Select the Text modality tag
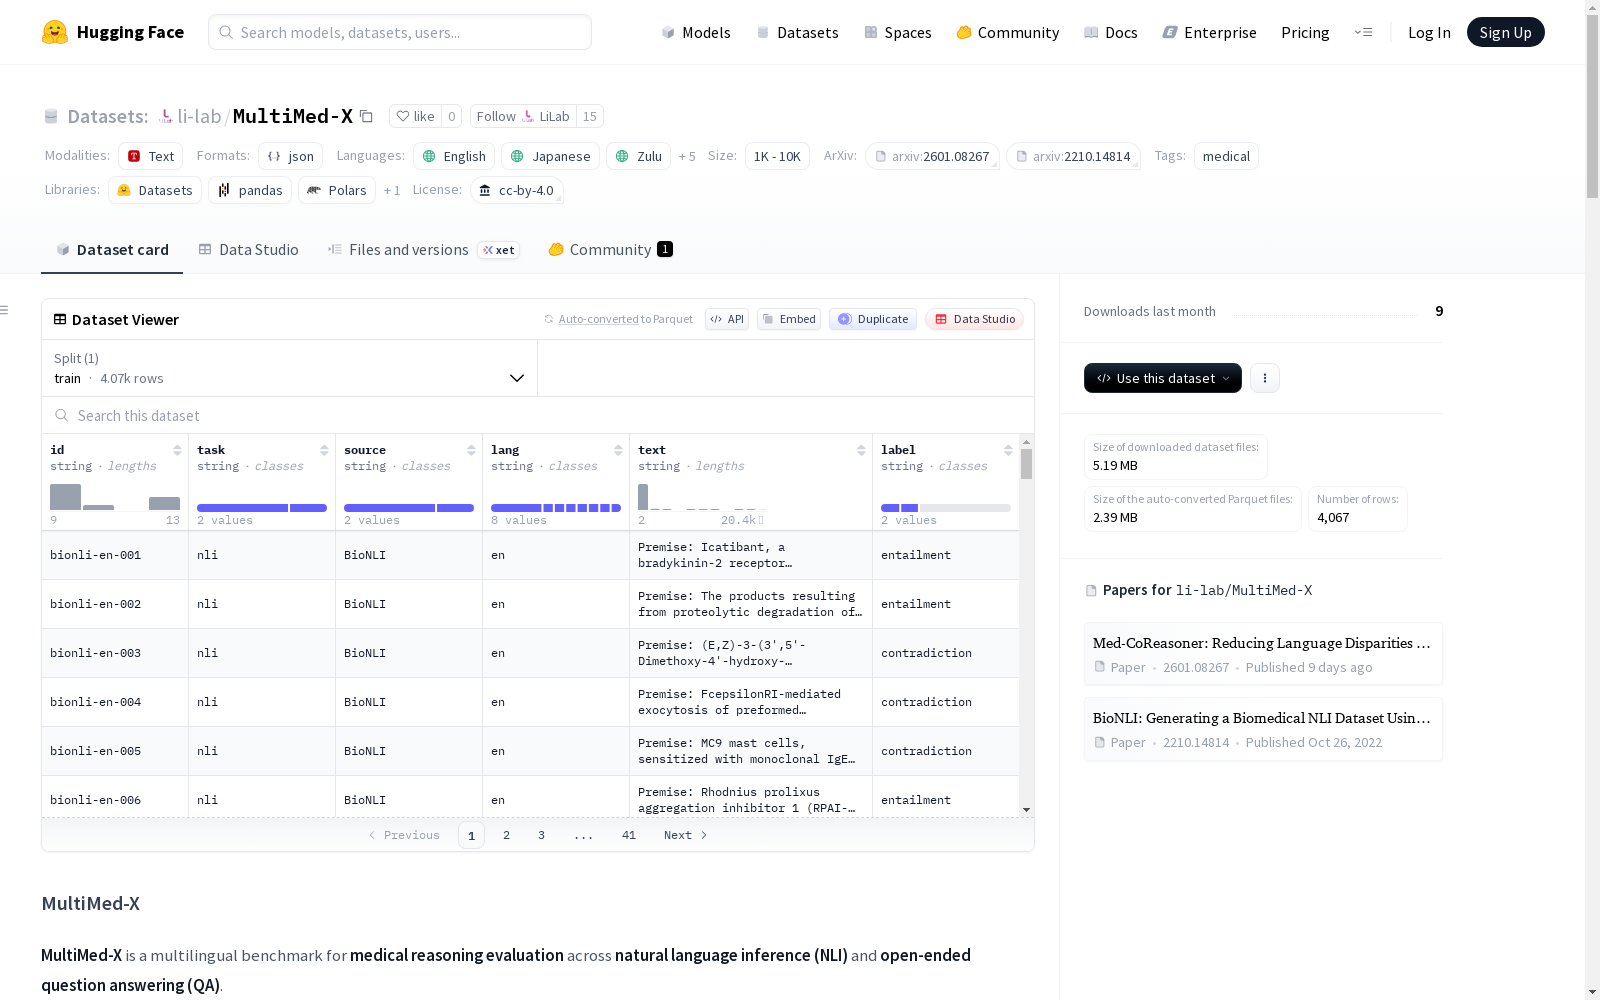Screen dimensions: 1600x1000 pos(151,156)
